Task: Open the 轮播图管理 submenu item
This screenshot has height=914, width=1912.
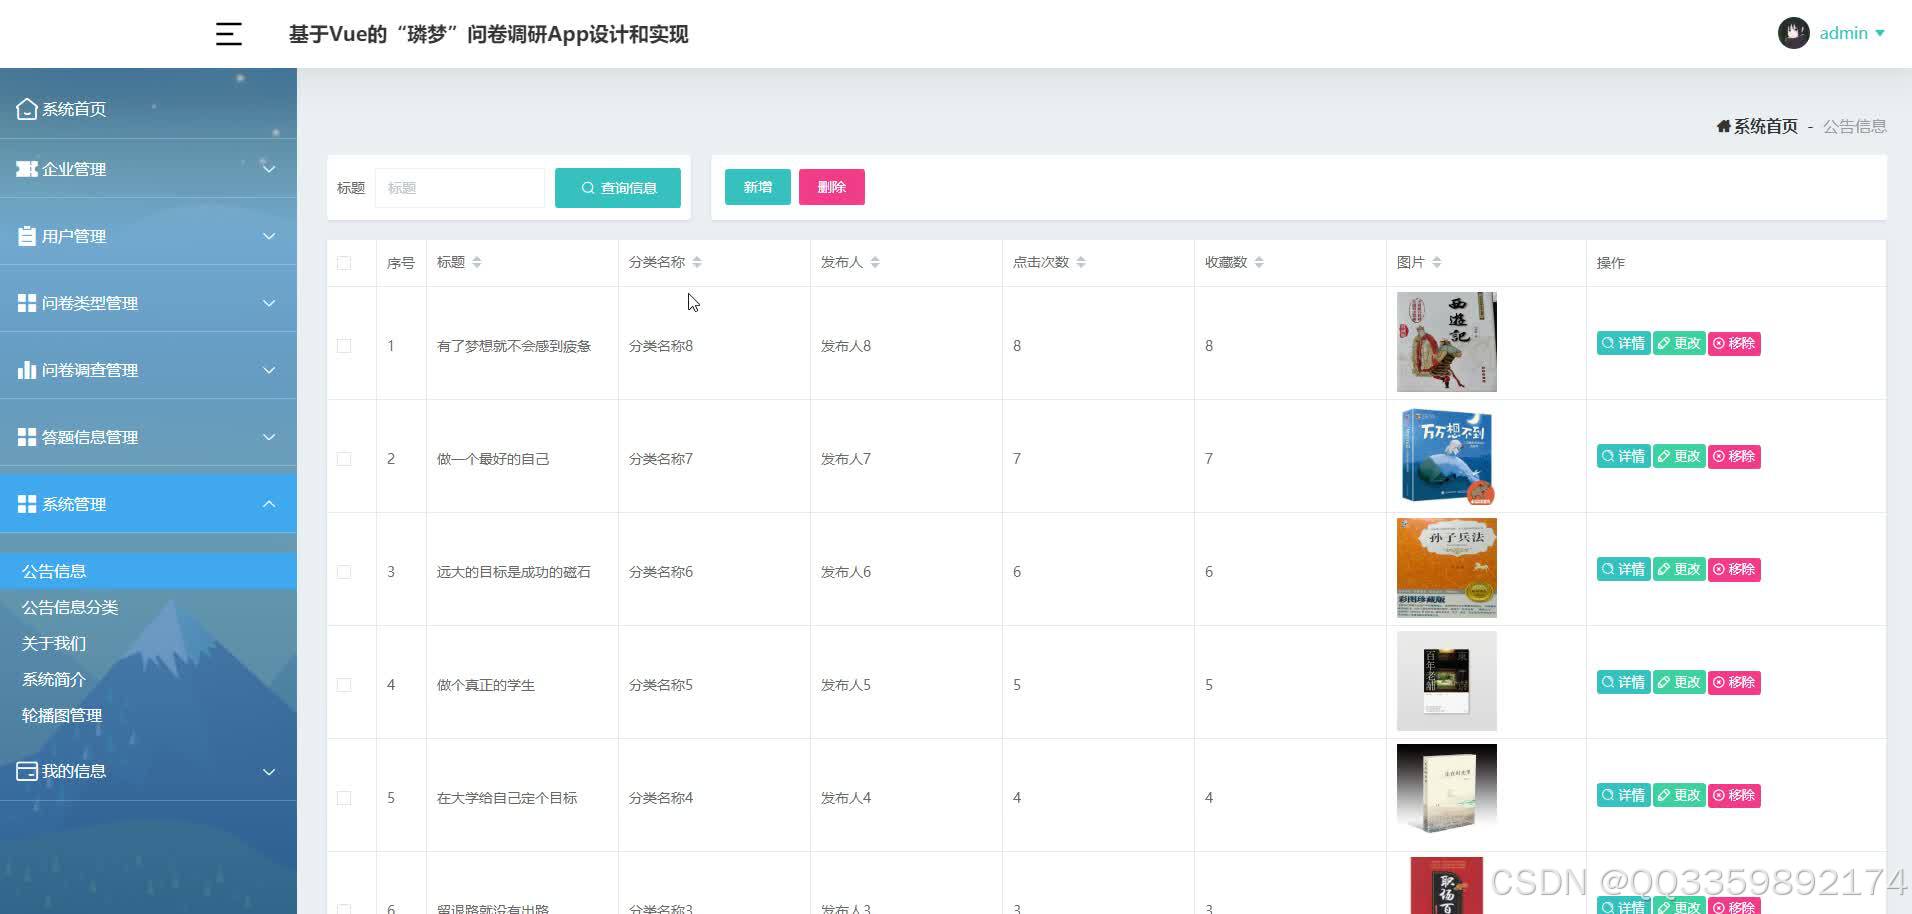Action: [x=148, y=715]
